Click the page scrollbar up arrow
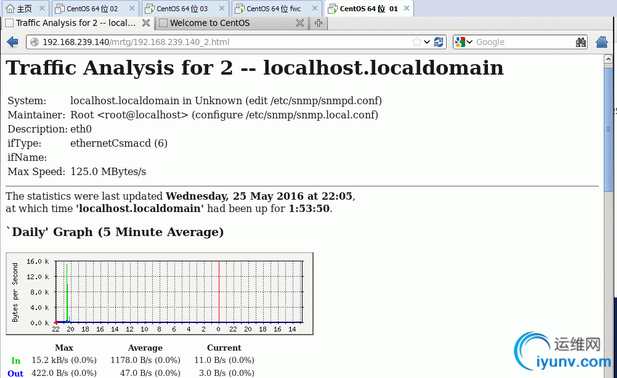The height and width of the screenshot is (378, 617). coord(608,59)
